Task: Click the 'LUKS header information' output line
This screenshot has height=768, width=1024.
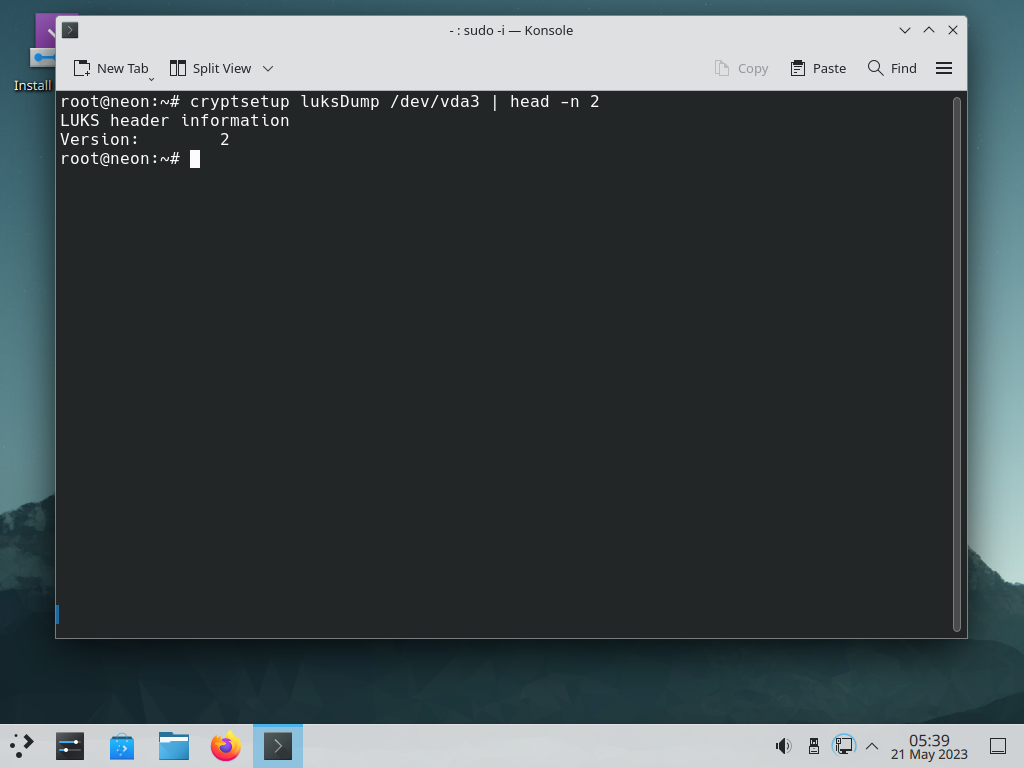Action: (174, 121)
